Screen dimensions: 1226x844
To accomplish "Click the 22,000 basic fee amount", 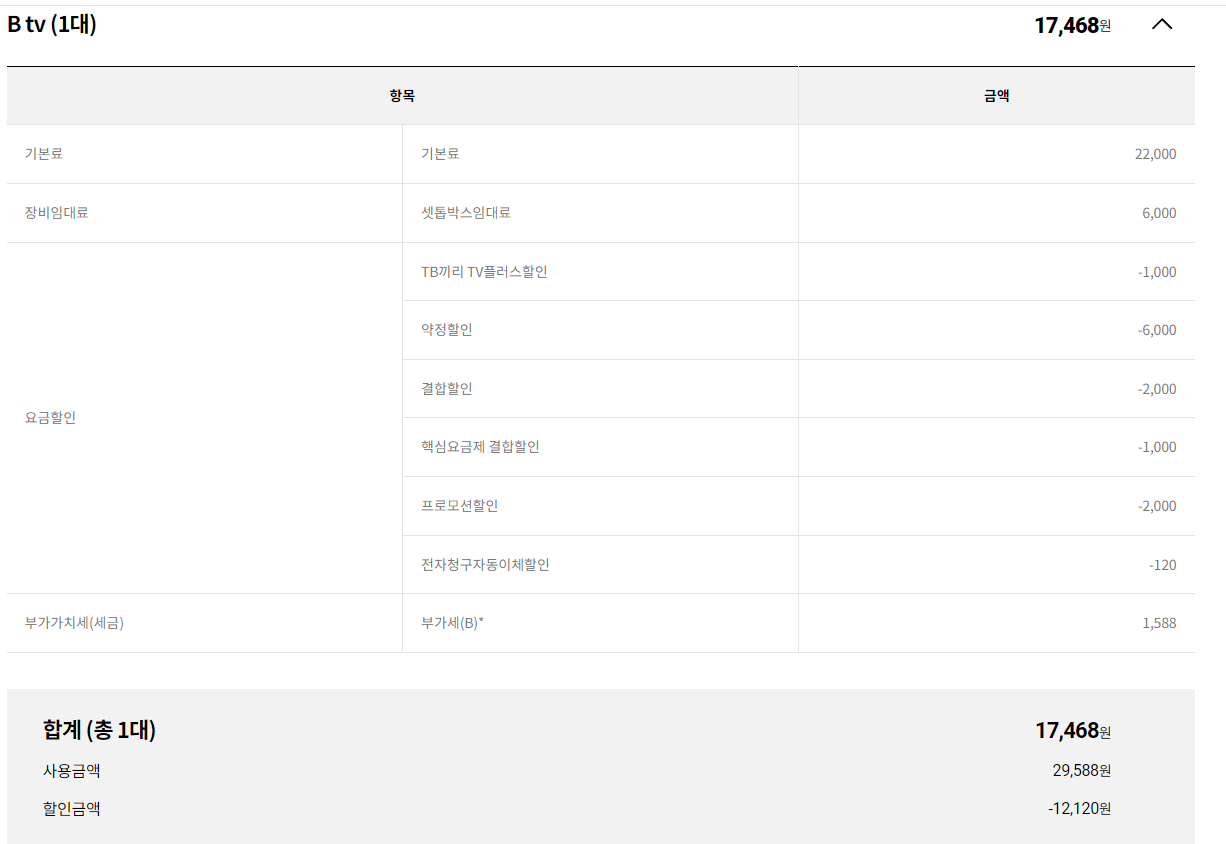I will click(1155, 154).
